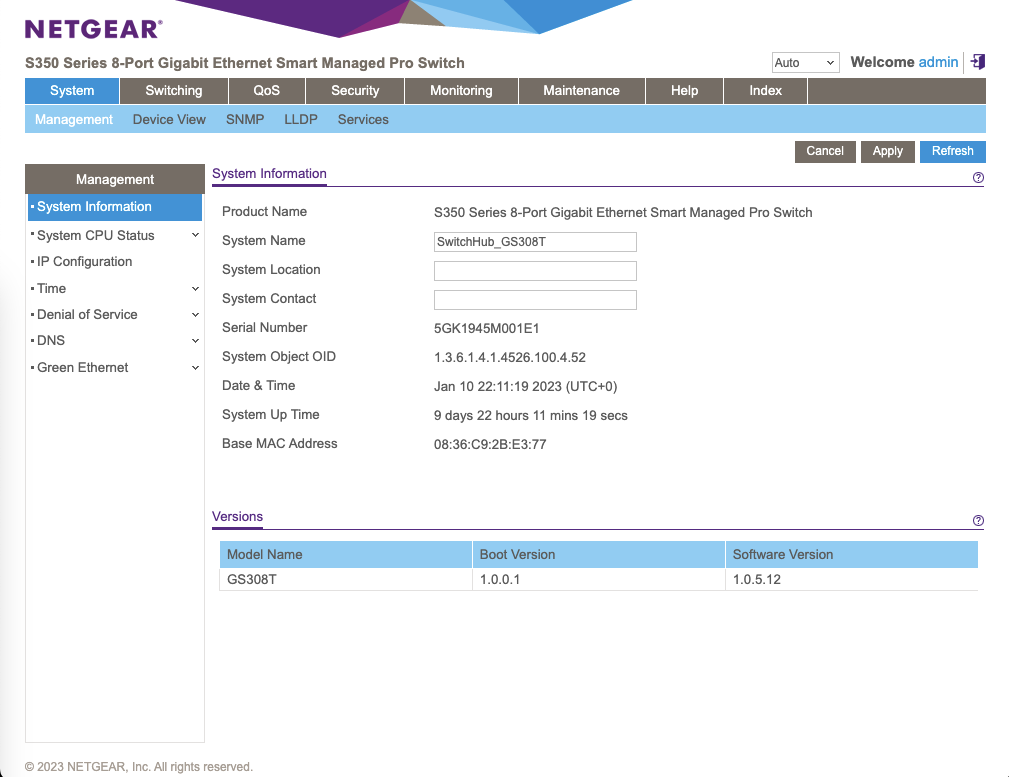Expand the Time menu chevron

coord(195,289)
